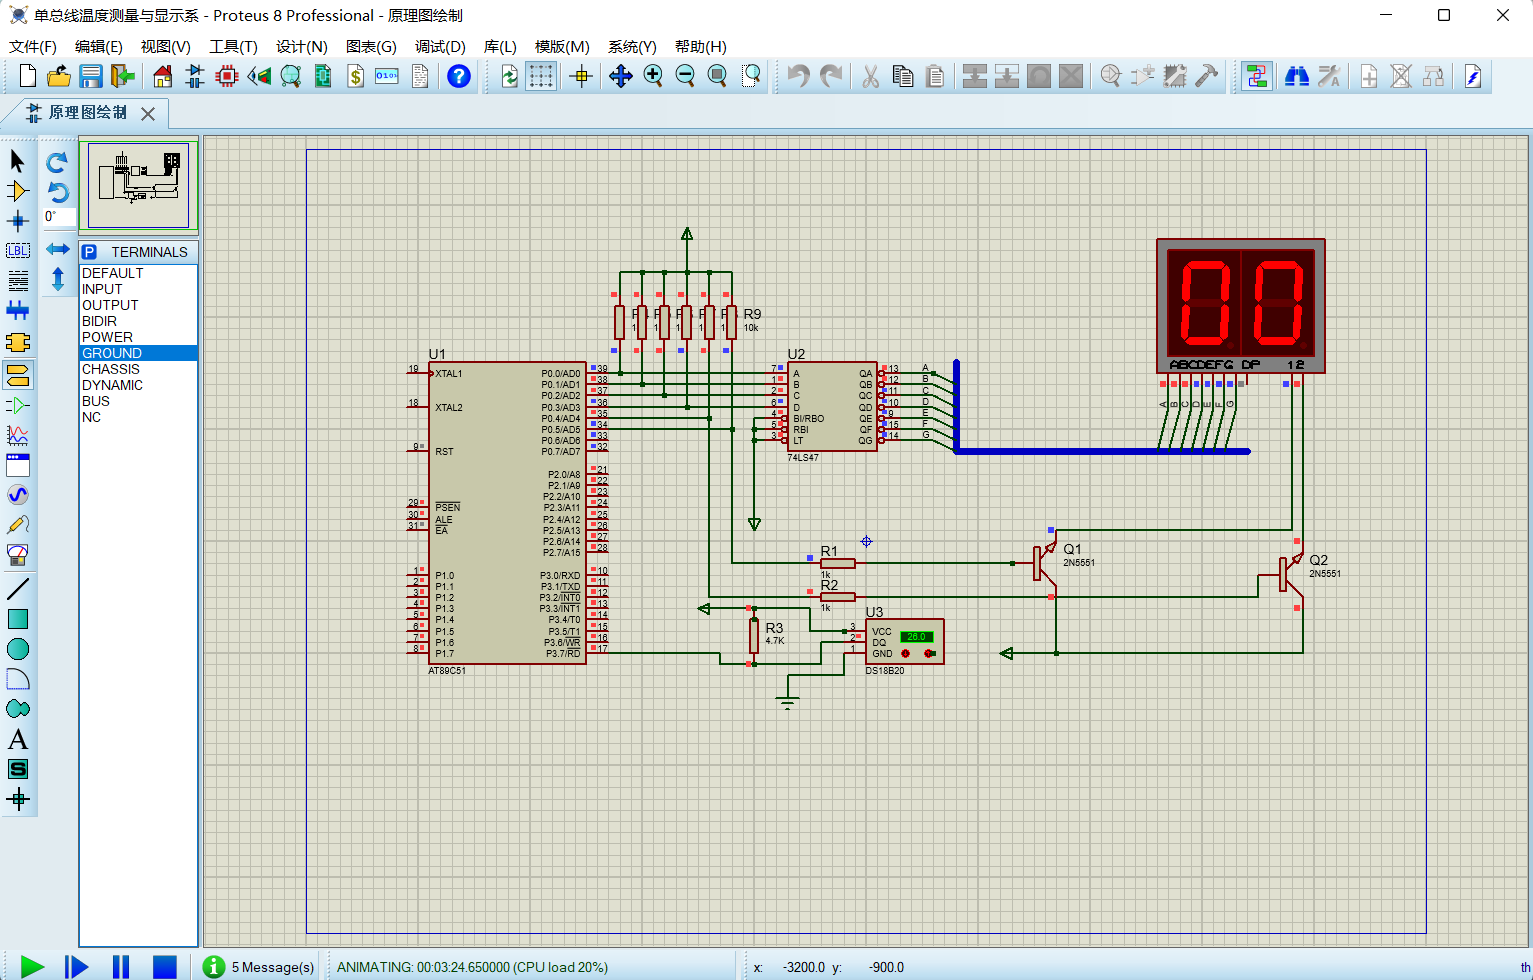The width and height of the screenshot is (1533, 980).
Task: Select DEFAULT in the terminals list
Action: click(138, 273)
